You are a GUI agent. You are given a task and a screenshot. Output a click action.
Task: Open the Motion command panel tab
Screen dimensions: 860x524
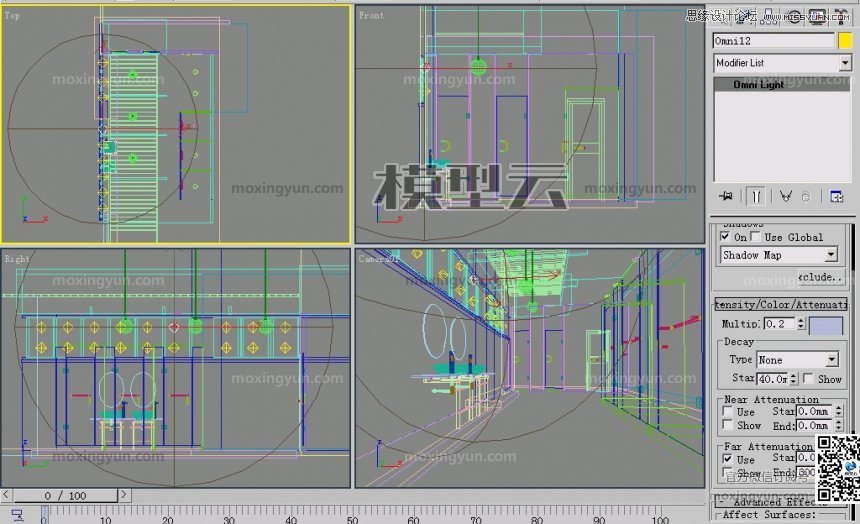point(793,16)
